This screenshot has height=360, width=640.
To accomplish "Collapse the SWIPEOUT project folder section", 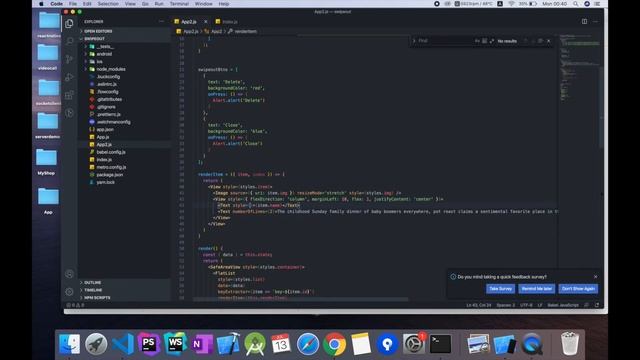I will coord(124,38).
